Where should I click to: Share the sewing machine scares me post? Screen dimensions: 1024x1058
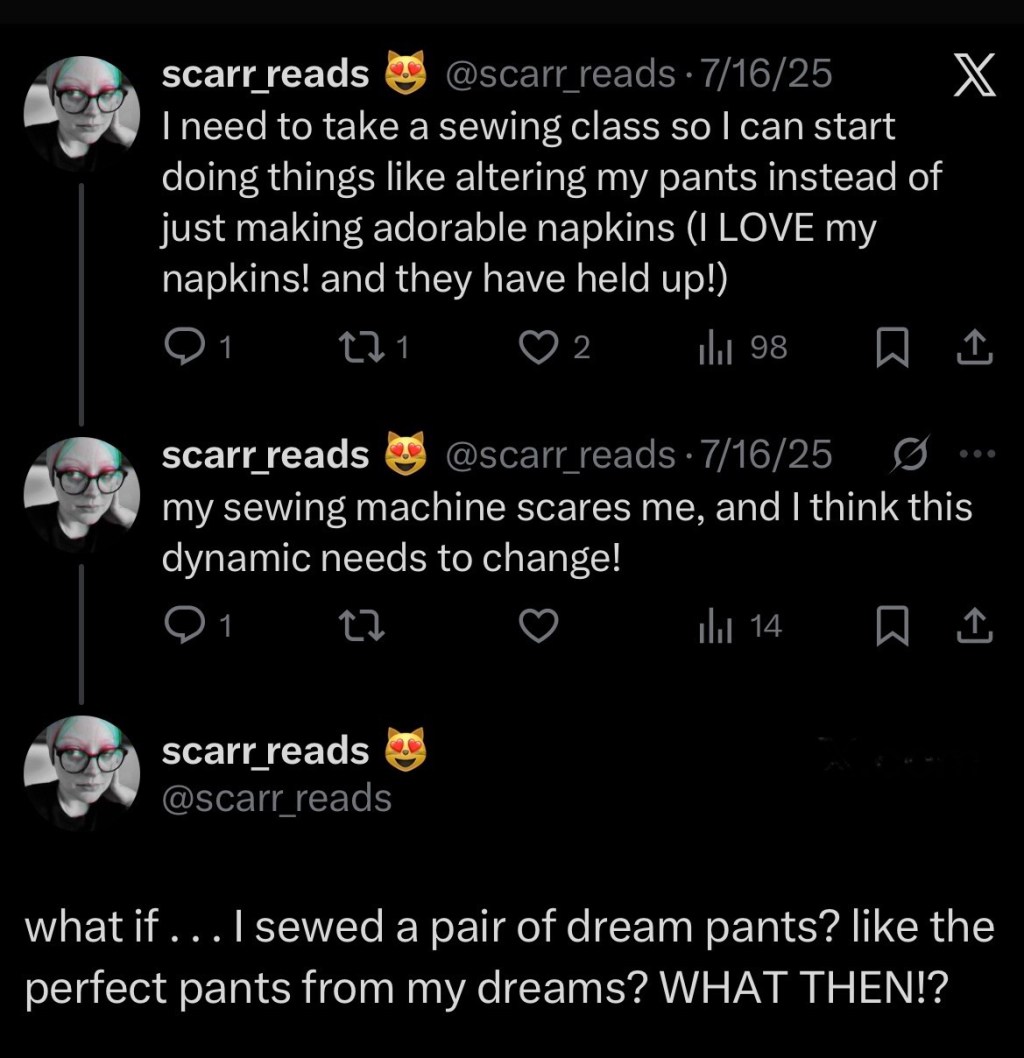tap(974, 626)
